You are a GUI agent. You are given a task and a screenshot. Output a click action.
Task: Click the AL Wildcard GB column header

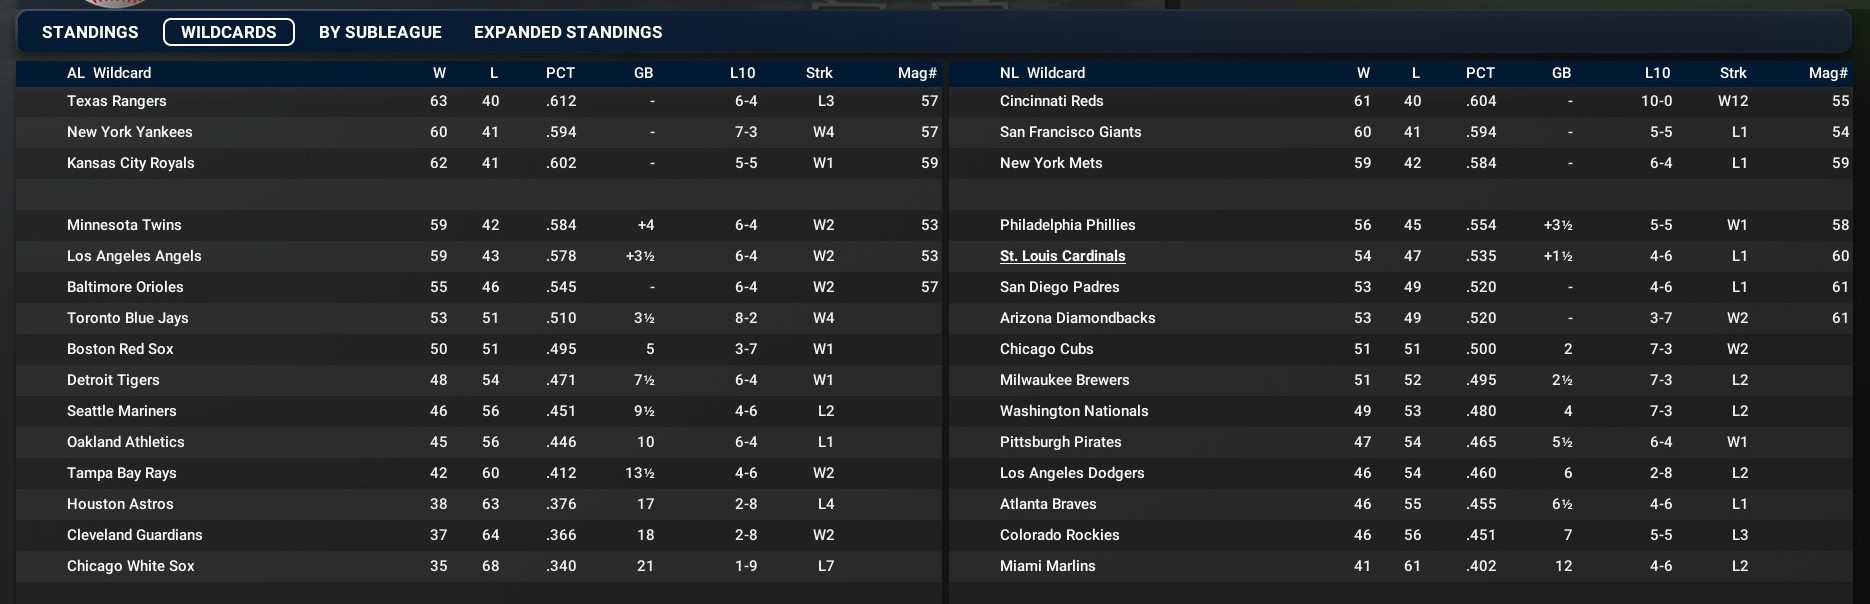643,73
